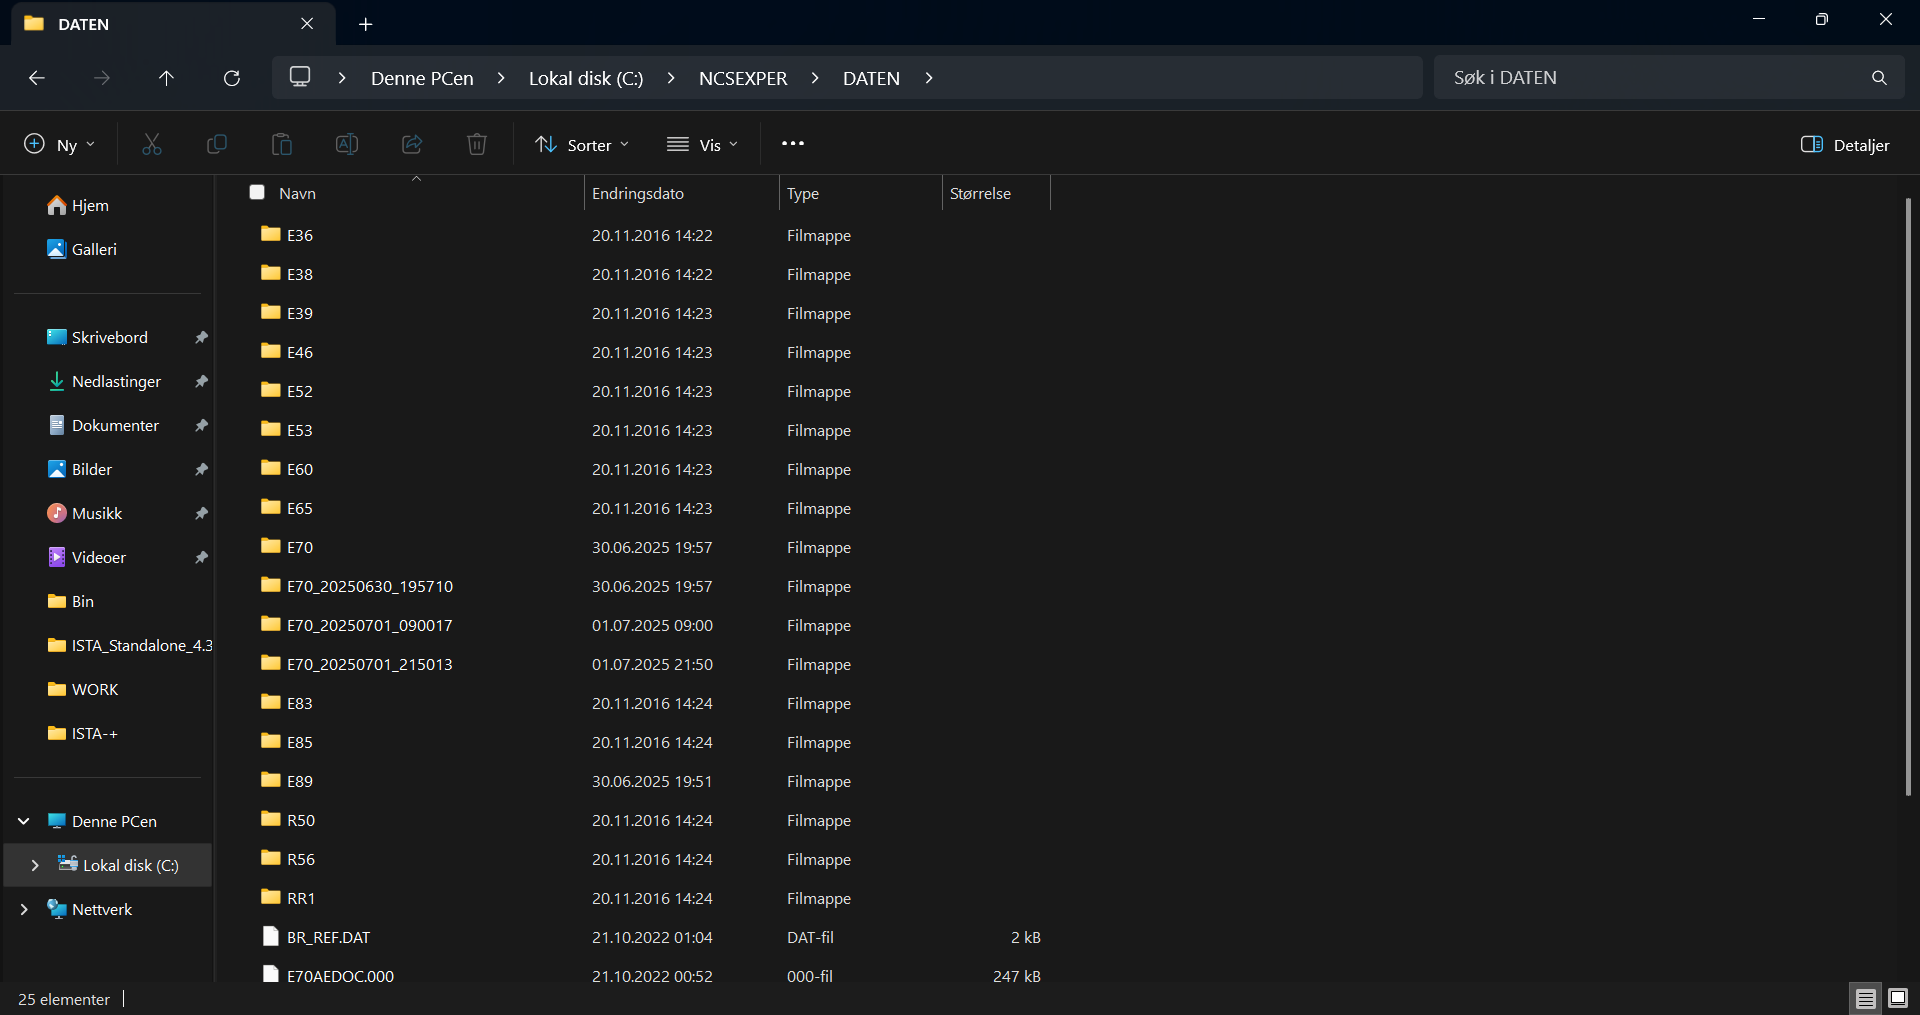Navigate to Lokal disk (C:) breadcrumb
Viewport: 1920px width, 1015px height.
point(586,78)
